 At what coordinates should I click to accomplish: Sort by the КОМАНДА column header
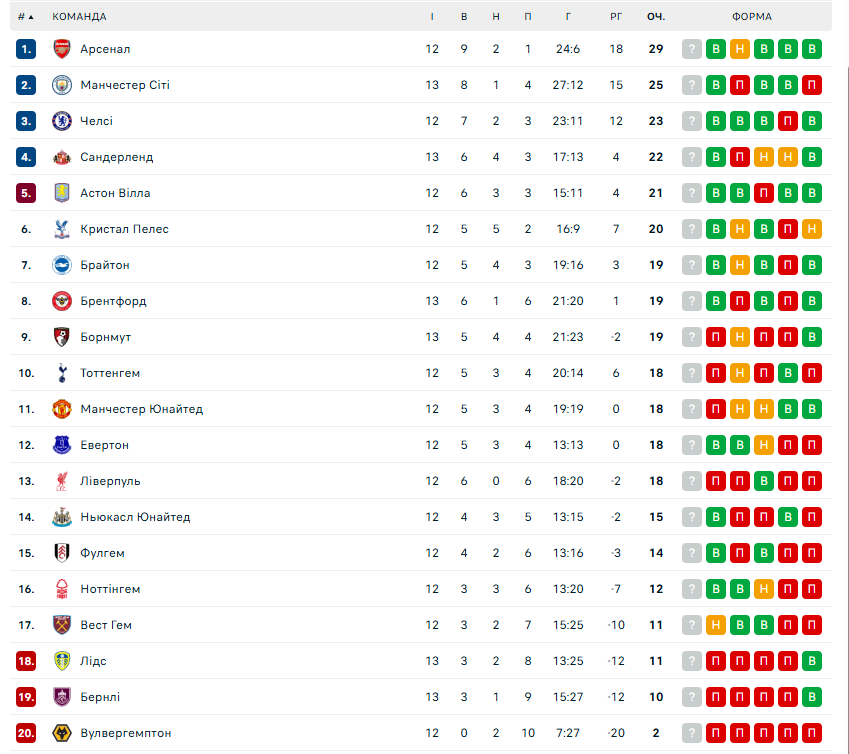coord(79,17)
